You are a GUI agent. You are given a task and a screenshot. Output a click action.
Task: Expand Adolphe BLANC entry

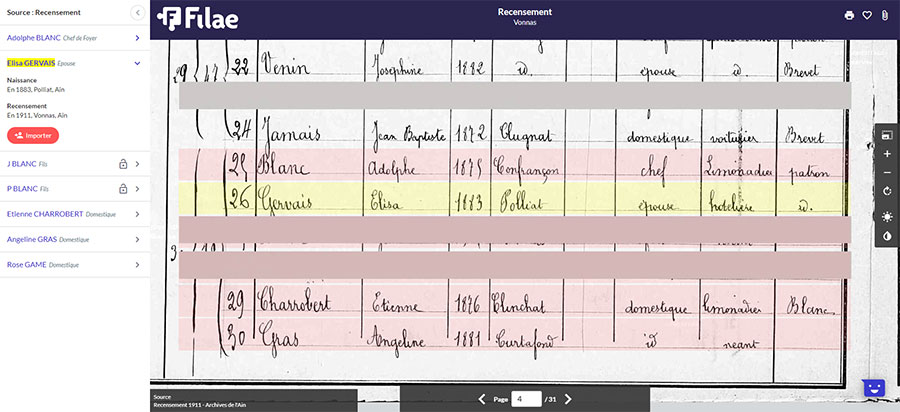point(137,38)
